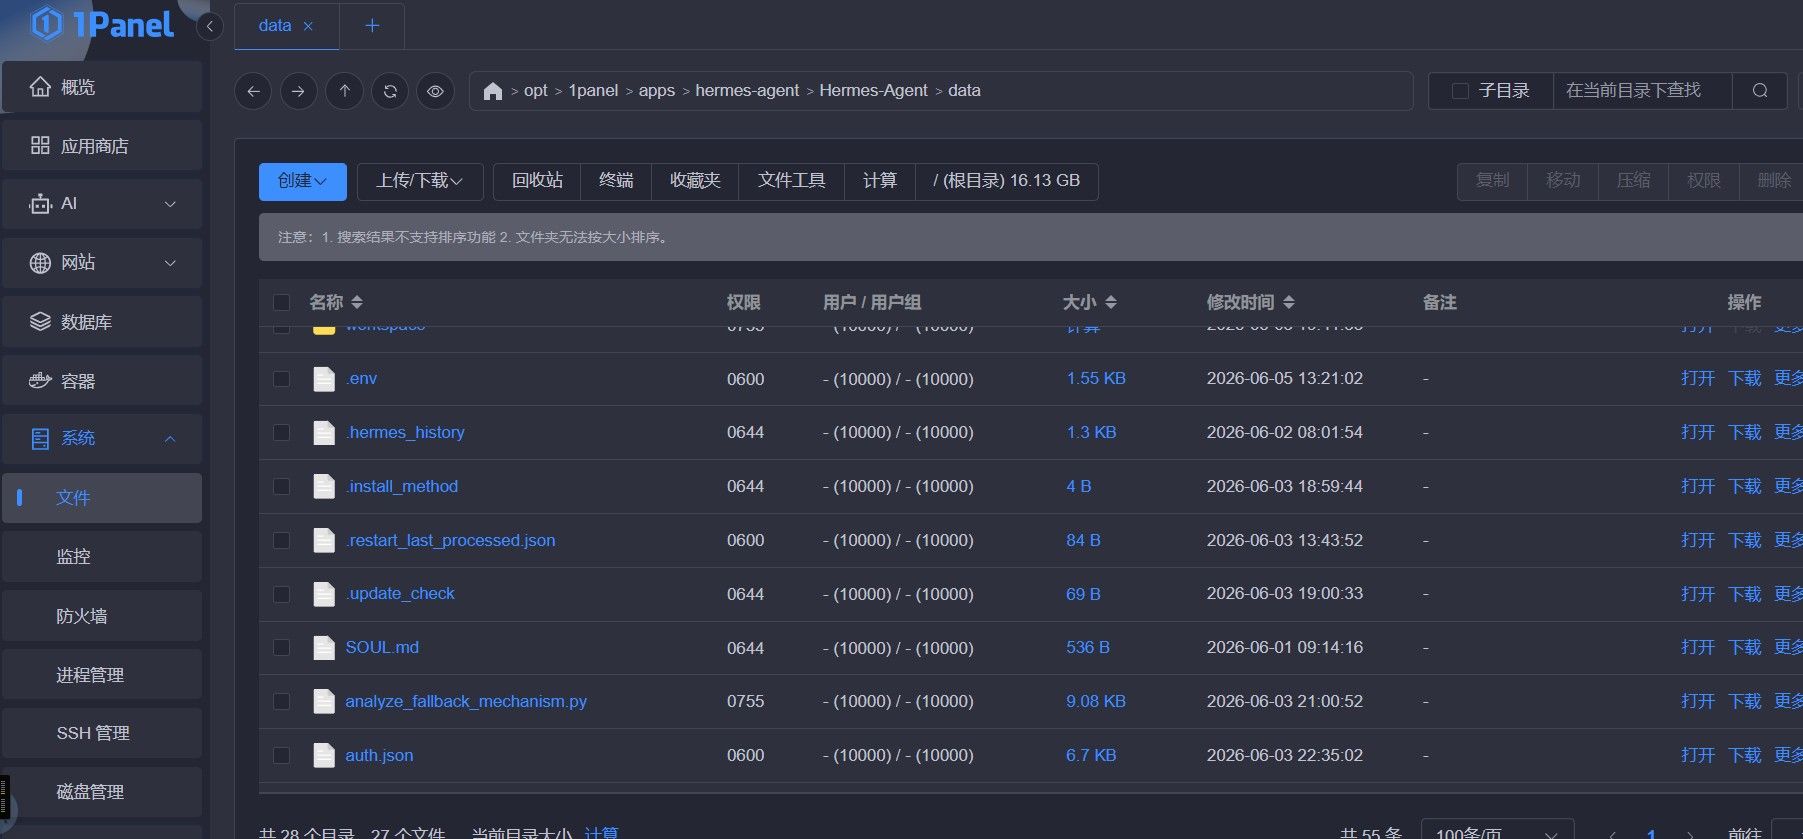This screenshot has width=1803, height=839.
Task: Toggle hidden files with eye icon
Action: point(435,91)
